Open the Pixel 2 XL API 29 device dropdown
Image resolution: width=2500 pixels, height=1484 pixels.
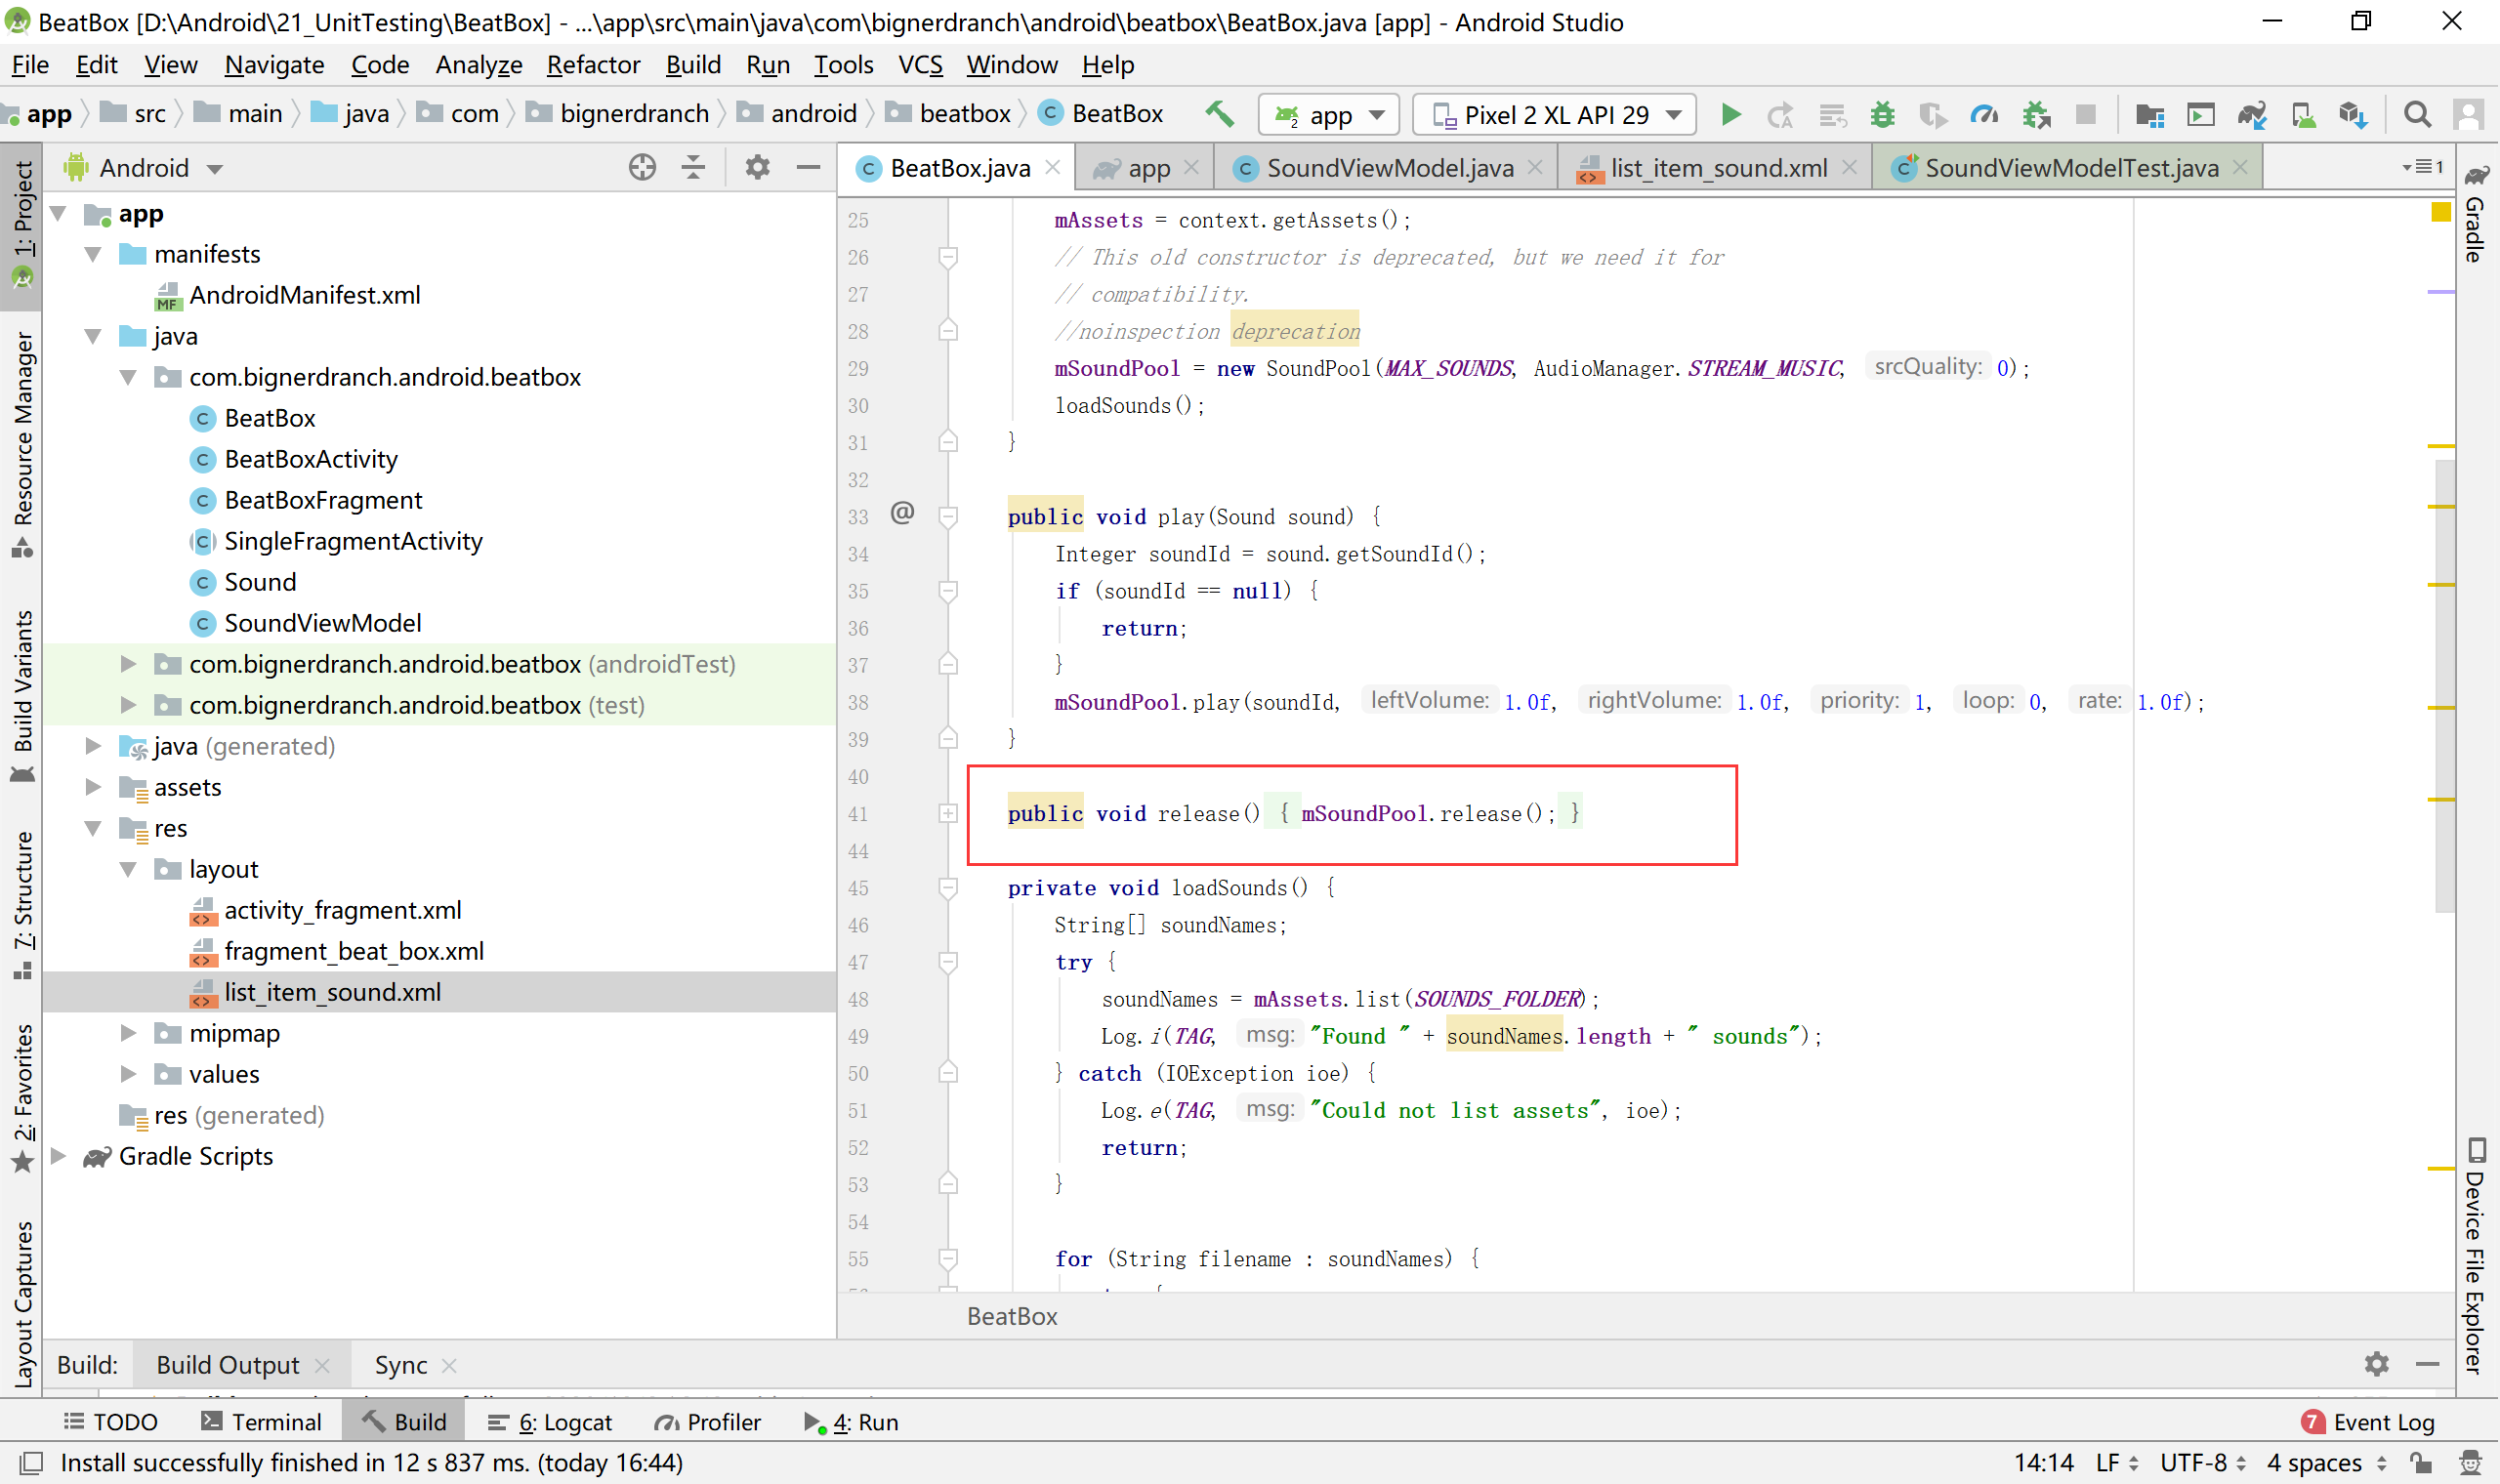coord(1555,115)
